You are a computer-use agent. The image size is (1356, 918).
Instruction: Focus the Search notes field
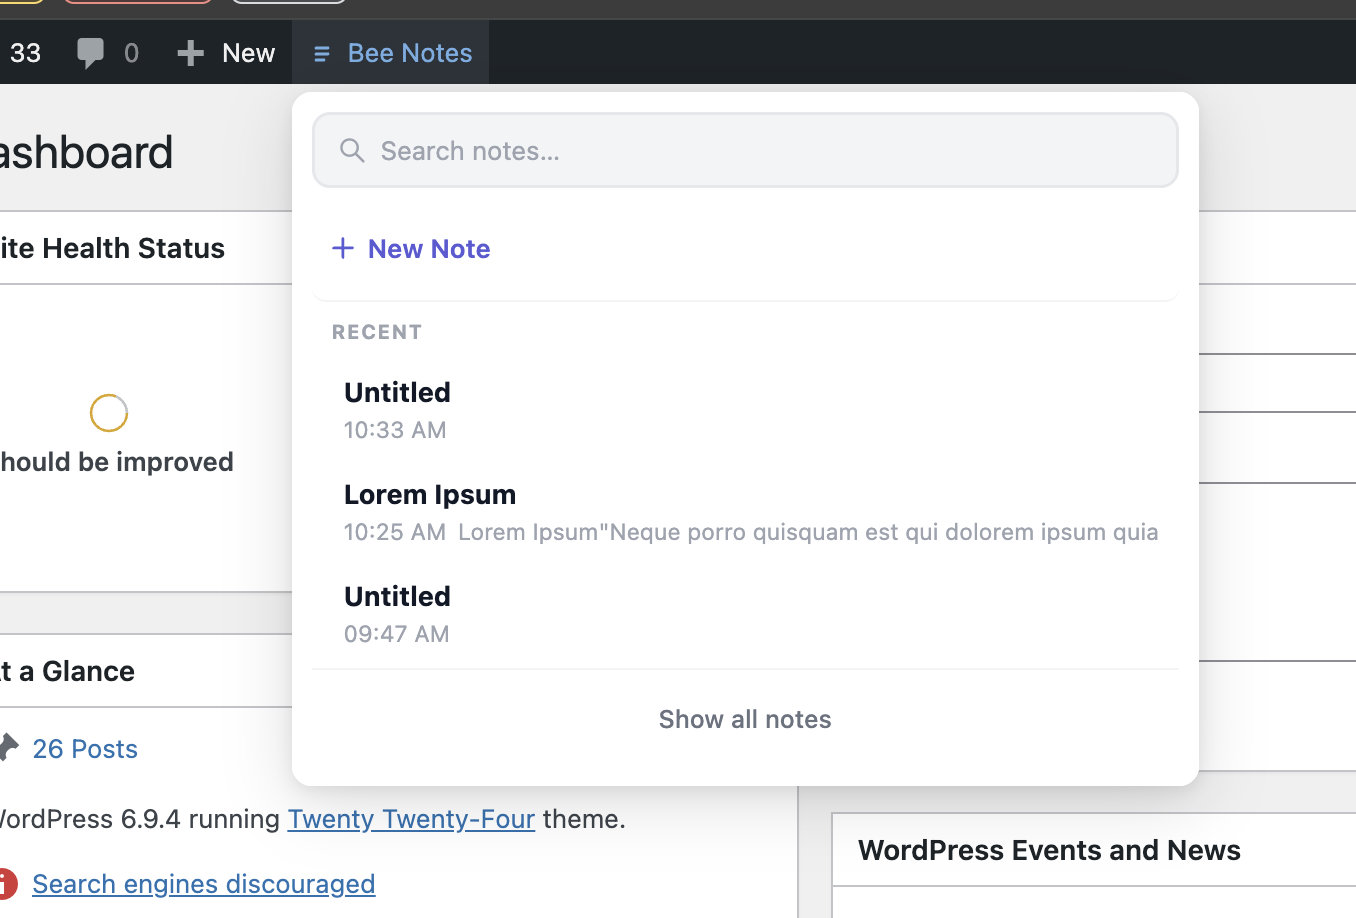745,150
